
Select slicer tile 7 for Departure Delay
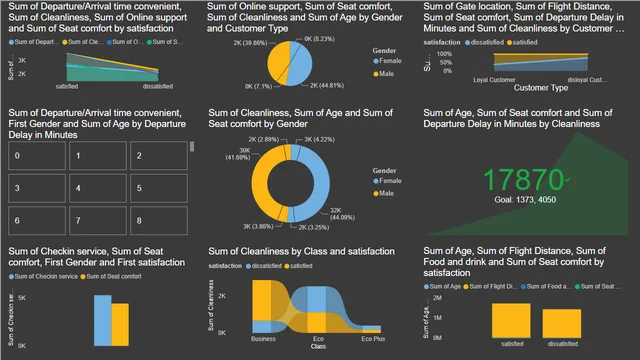tap(98, 220)
